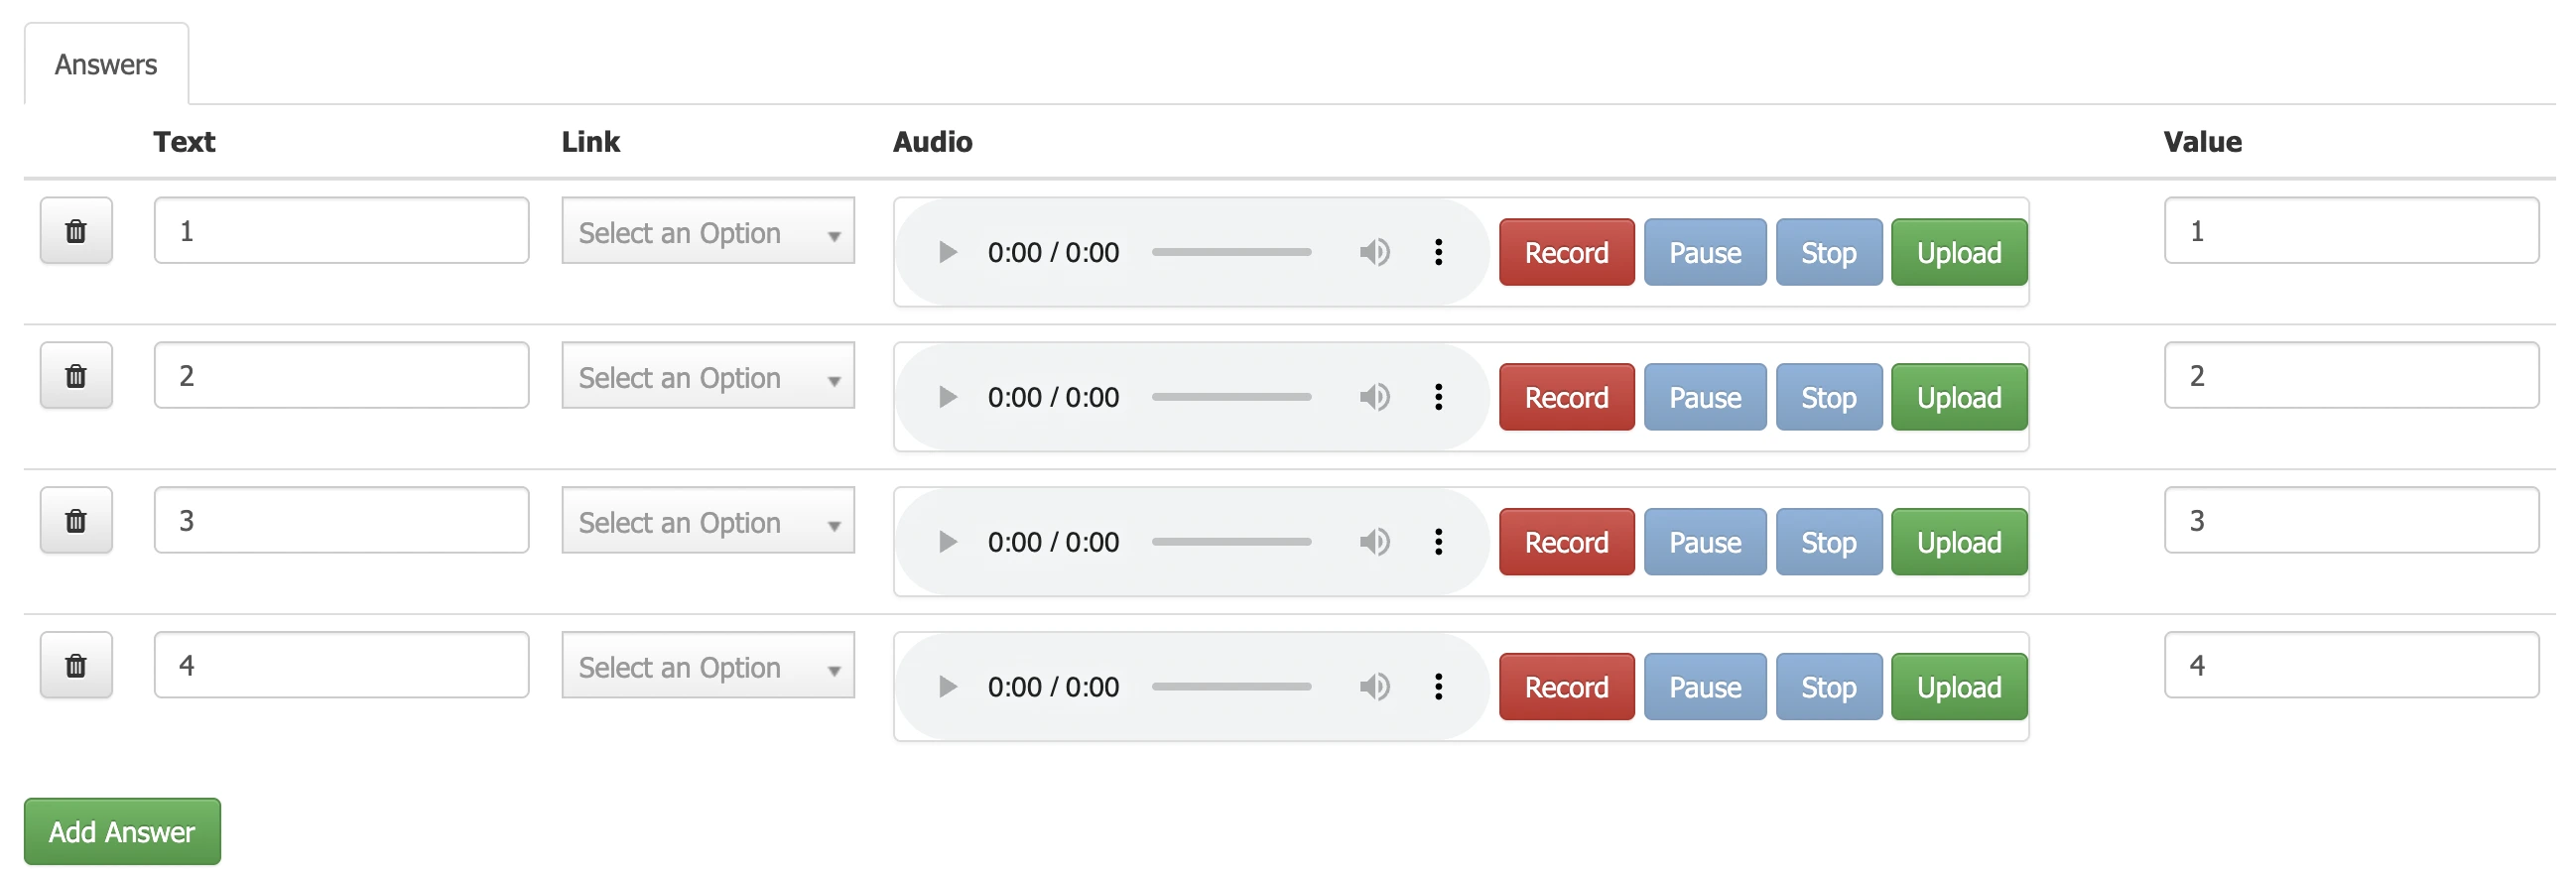The width and height of the screenshot is (2576, 879).
Task: Remove answer 4 via its trash icon
Action: point(77,664)
